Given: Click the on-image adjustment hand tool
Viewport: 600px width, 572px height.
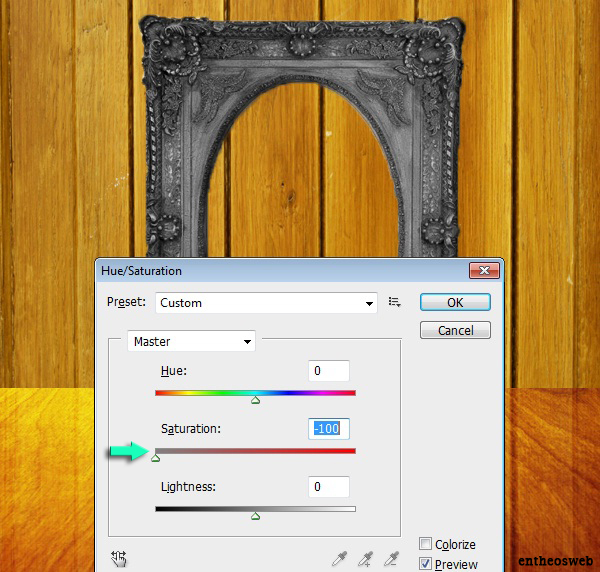Looking at the screenshot, I should tap(119, 559).
